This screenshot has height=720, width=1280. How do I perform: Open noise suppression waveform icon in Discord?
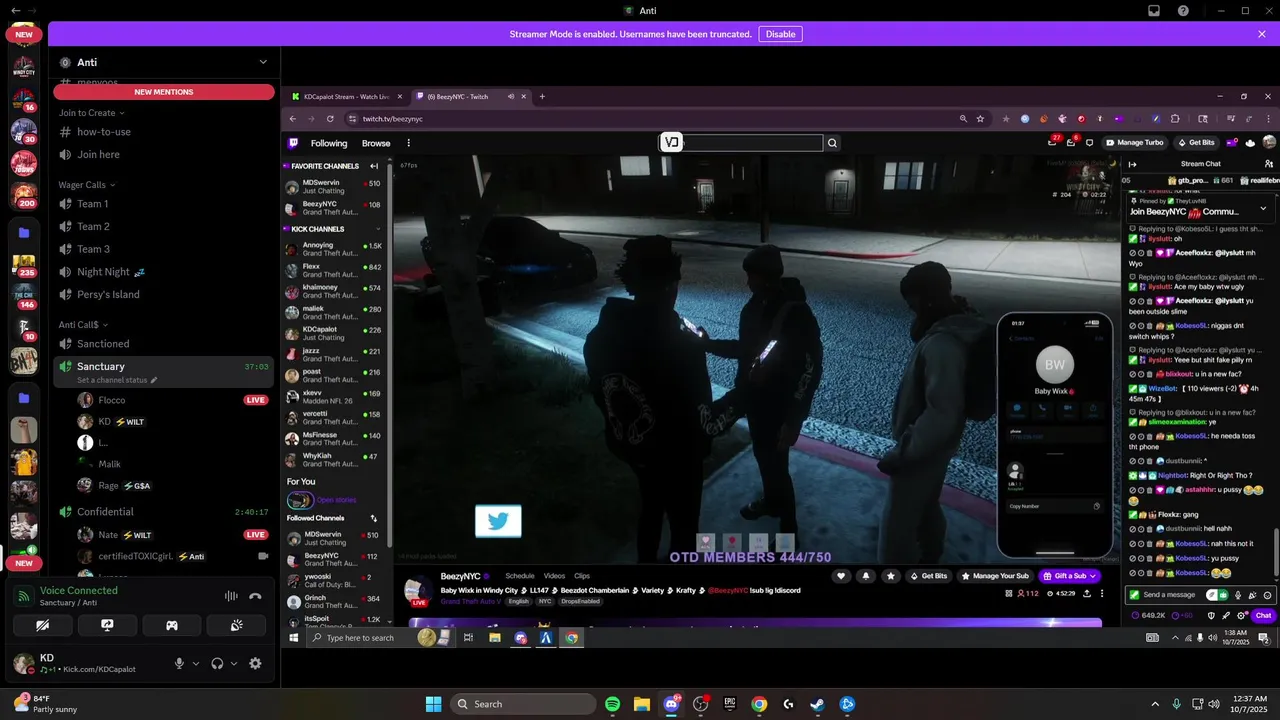click(x=231, y=596)
